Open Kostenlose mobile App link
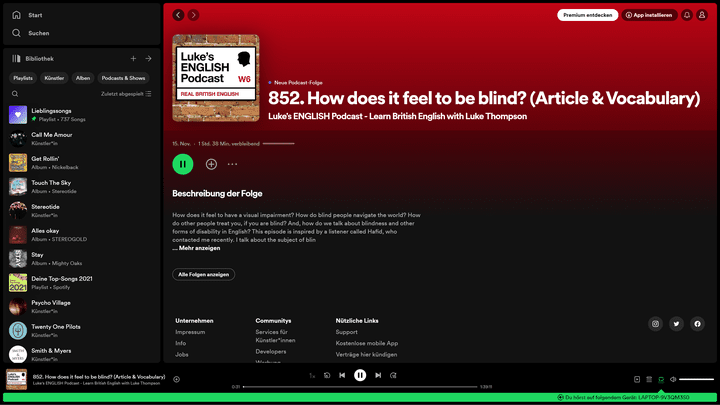Image resolution: width=720 pixels, height=405 pixels. (x=367, y=343)
